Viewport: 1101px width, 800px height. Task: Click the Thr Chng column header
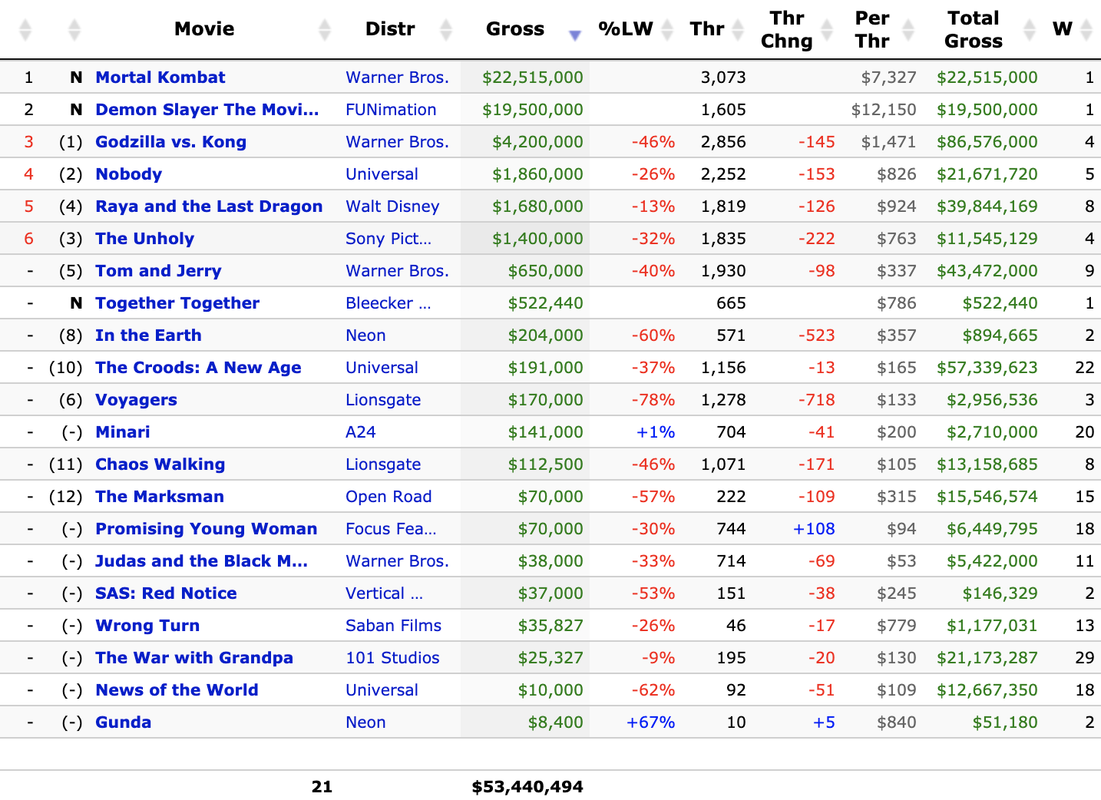786,29
